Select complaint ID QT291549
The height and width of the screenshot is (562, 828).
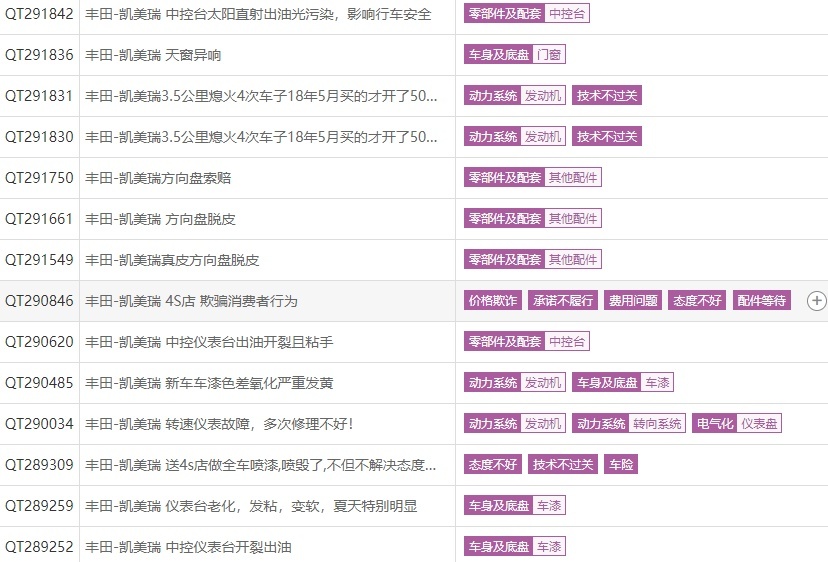[39, 260]
